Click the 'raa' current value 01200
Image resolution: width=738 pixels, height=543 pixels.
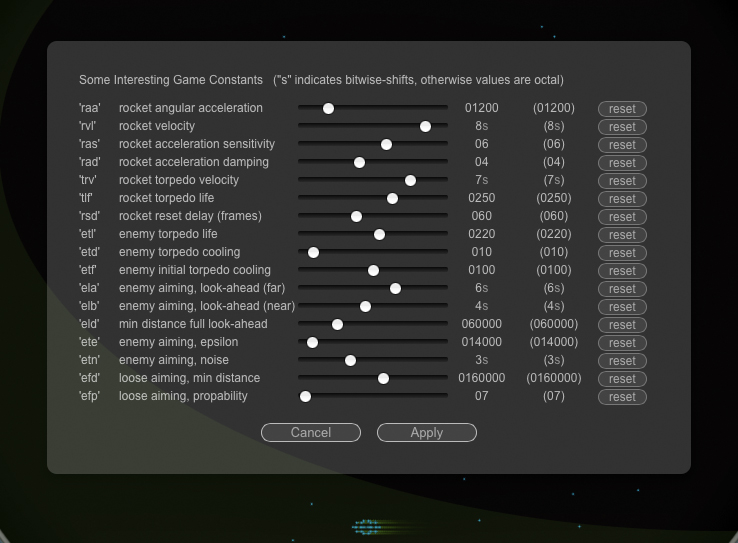(x=481, y=108)
